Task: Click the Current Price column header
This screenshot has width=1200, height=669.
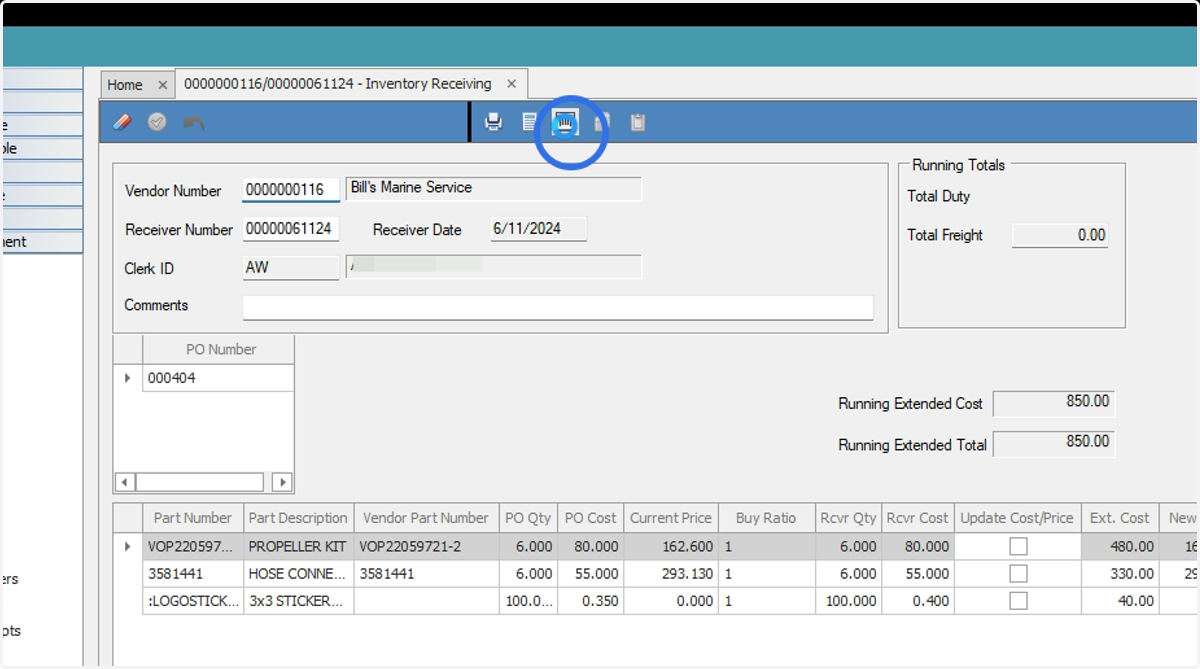Action: tap(671, 518)
